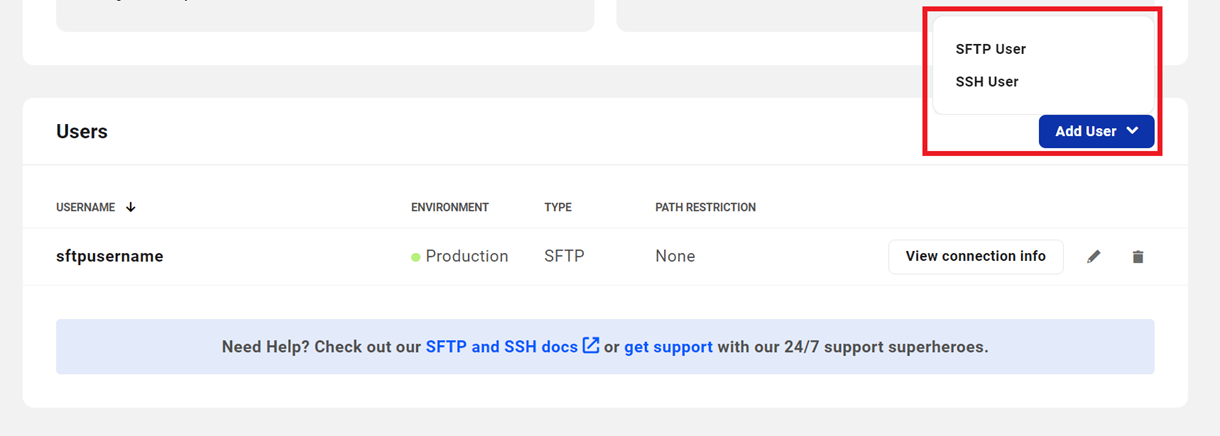
Task: Click the None path restriction value
Action: [x=675, y=256]
